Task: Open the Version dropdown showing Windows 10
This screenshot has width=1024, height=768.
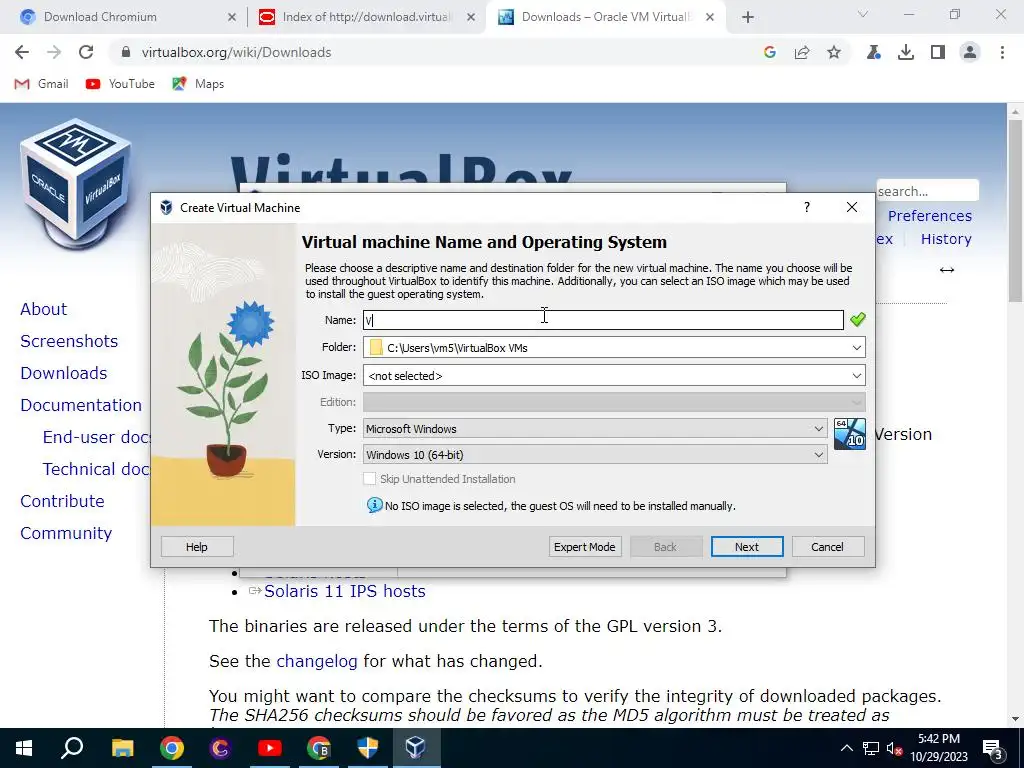Action: (595, 455)
